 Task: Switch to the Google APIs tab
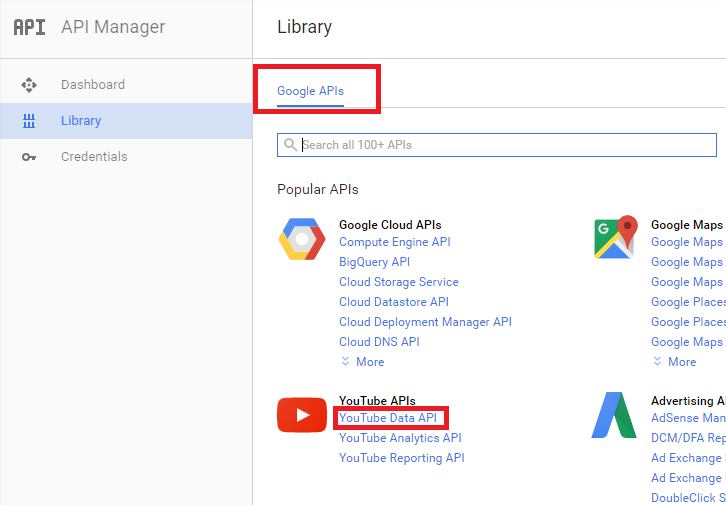[310, 91]
